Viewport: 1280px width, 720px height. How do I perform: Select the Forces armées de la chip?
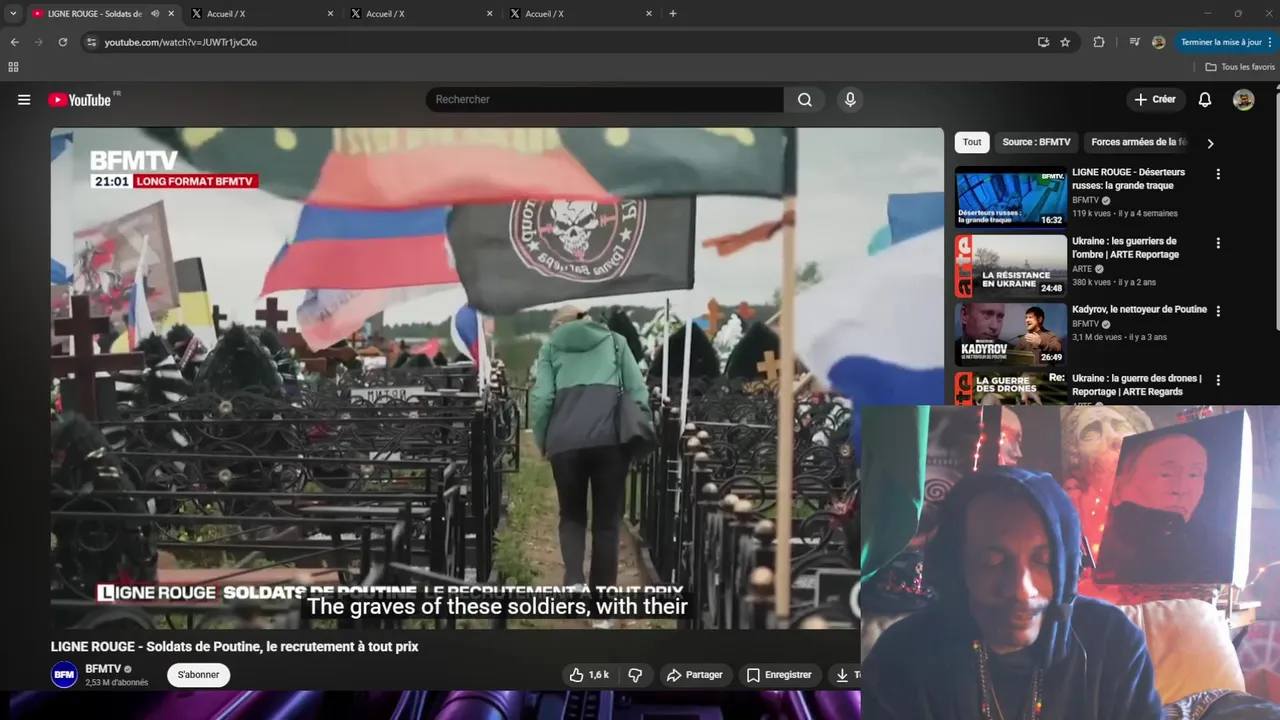1138,142
